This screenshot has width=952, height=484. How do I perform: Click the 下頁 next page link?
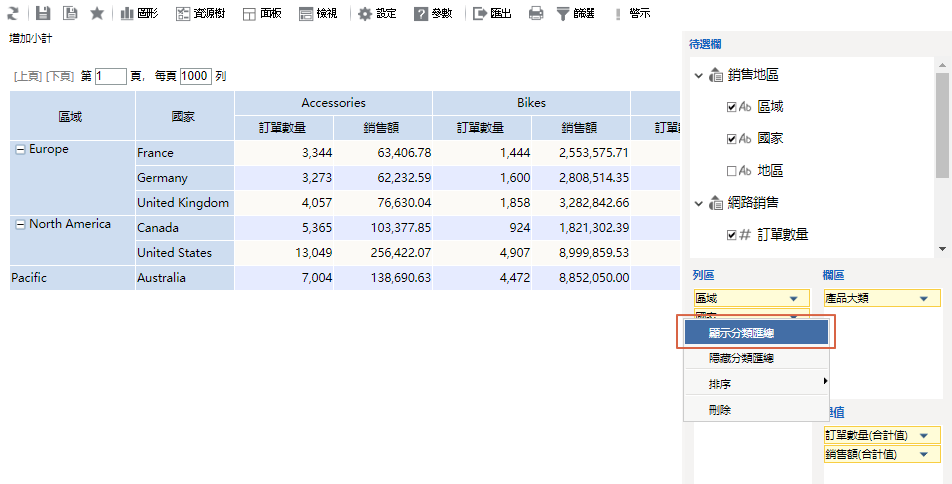pyautogui.click(x=61, y=76)
